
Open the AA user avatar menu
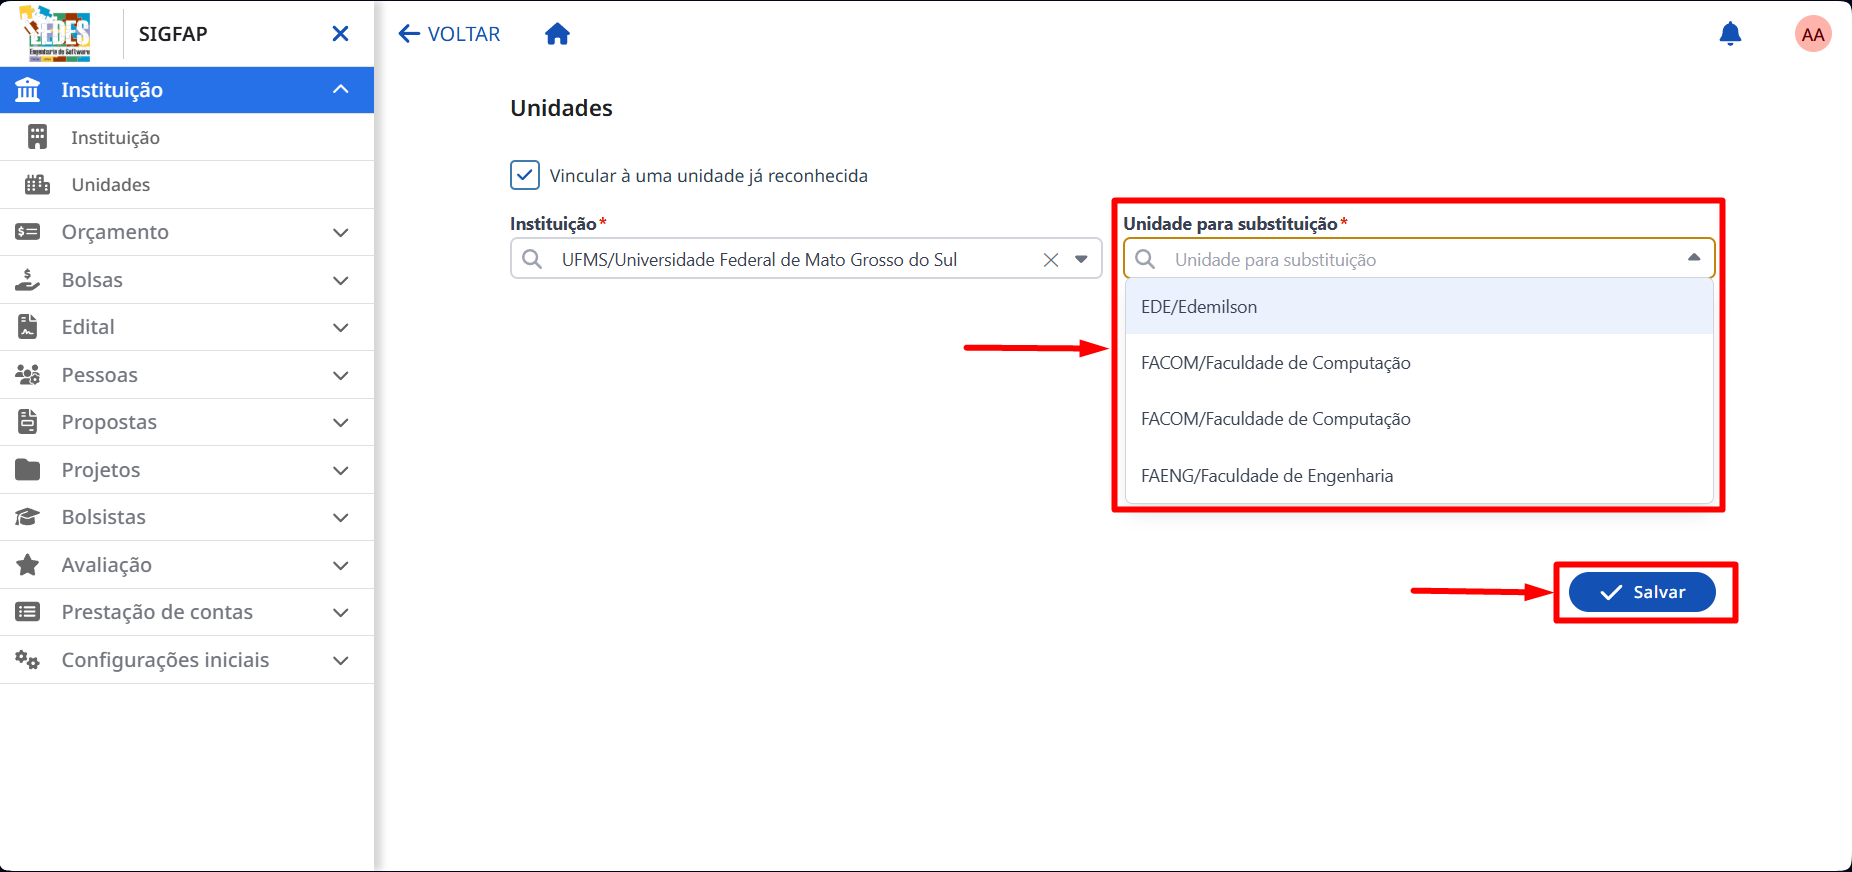pos(1813,34)
